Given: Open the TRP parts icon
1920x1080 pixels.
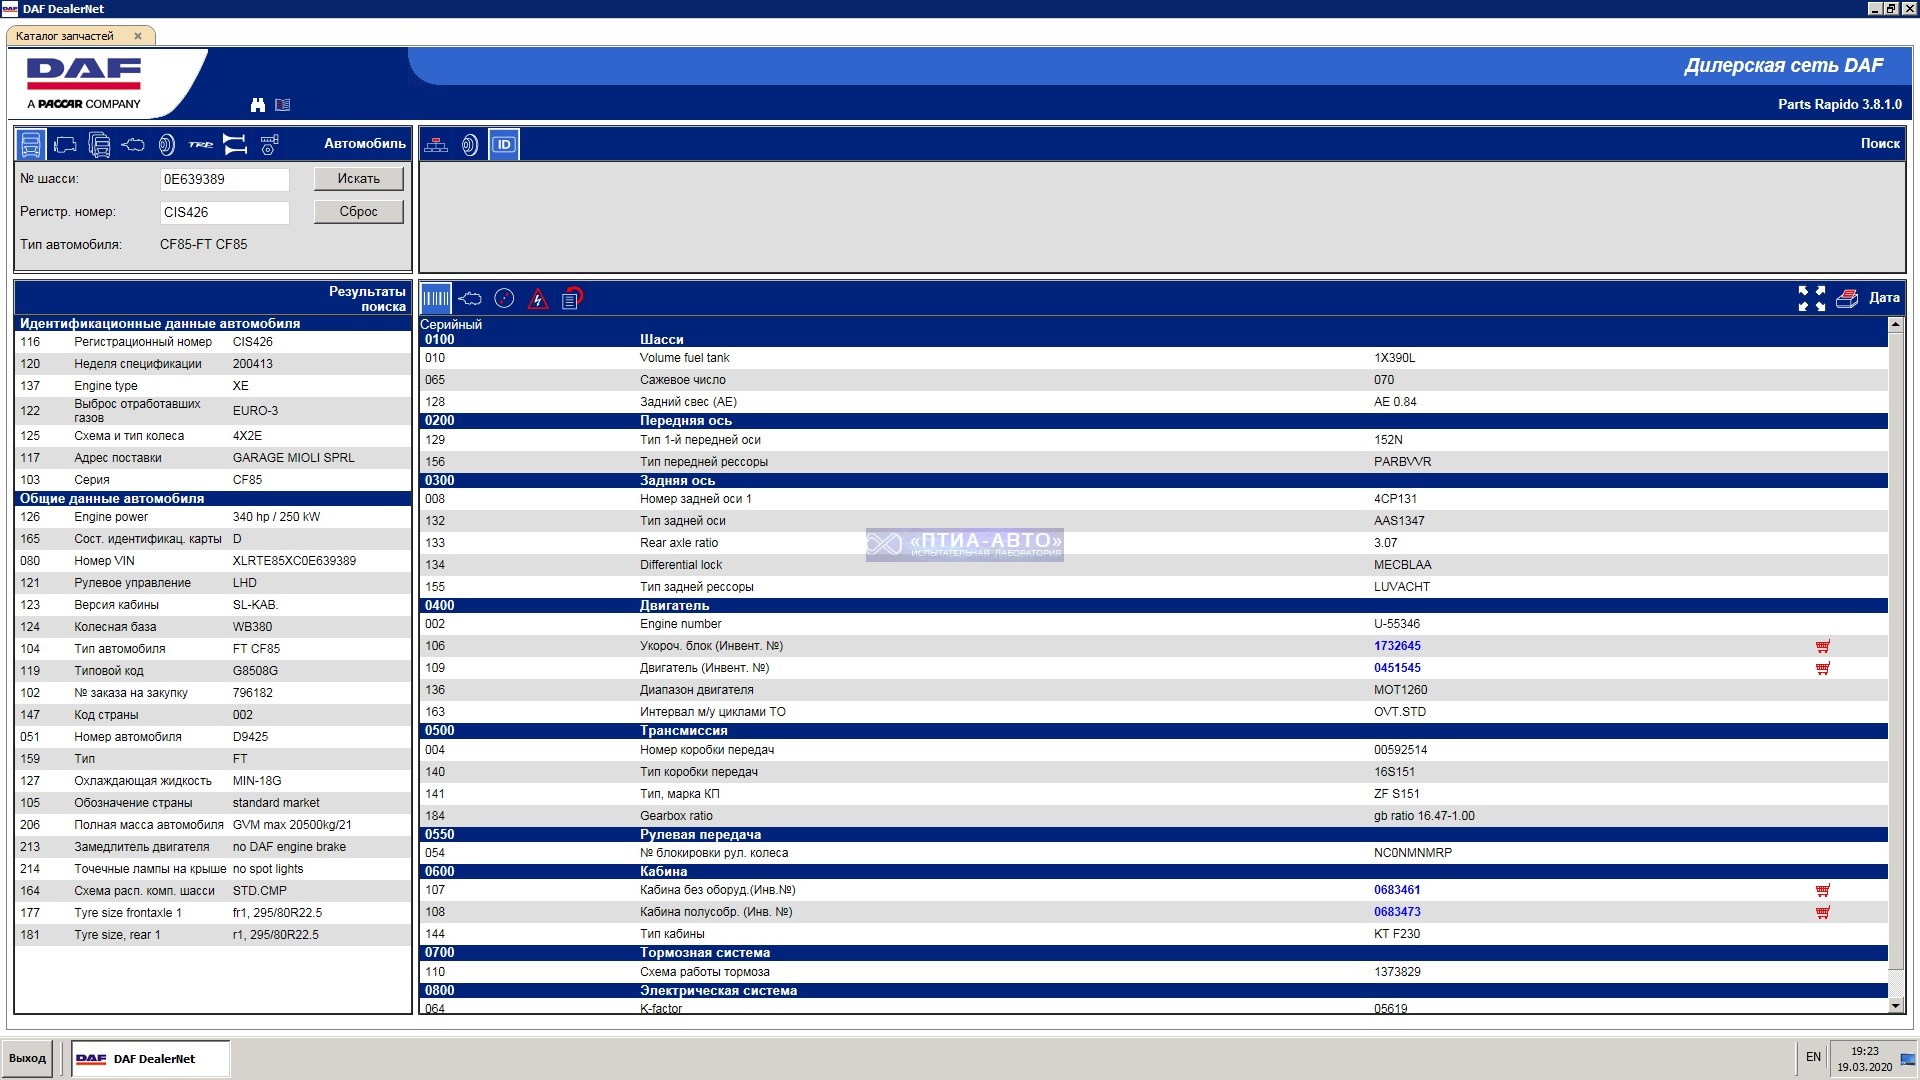Looking at the screenshot, I should [x=201, y=145].
